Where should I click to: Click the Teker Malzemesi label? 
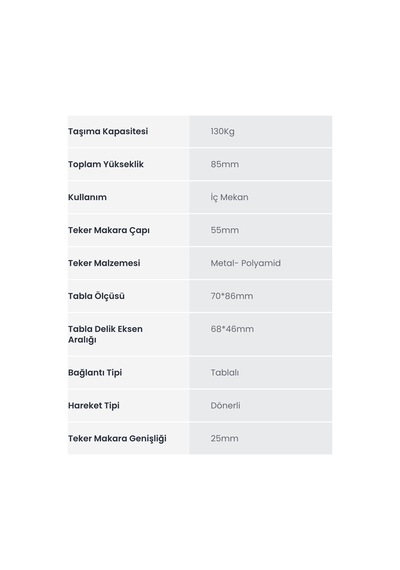click(104, 263)
